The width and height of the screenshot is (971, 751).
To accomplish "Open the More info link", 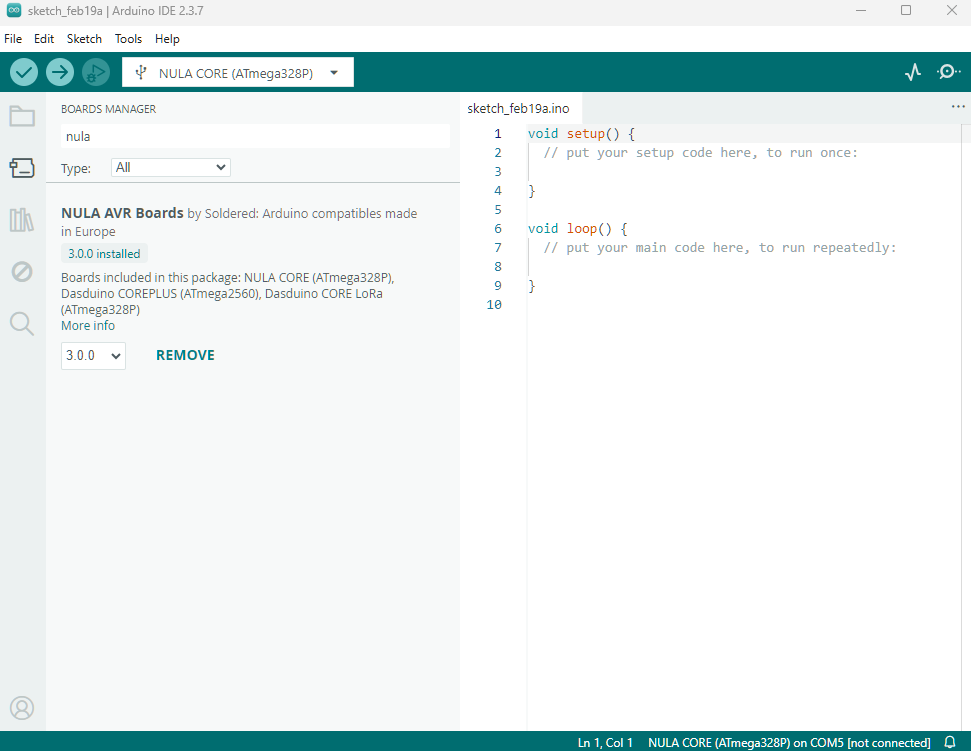I will click(88, 326).
